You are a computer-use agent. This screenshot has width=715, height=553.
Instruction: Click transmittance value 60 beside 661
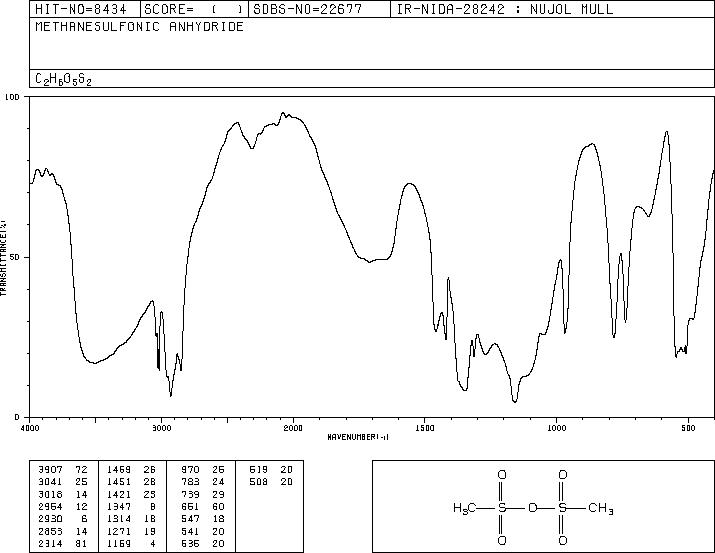pos(218,506)
